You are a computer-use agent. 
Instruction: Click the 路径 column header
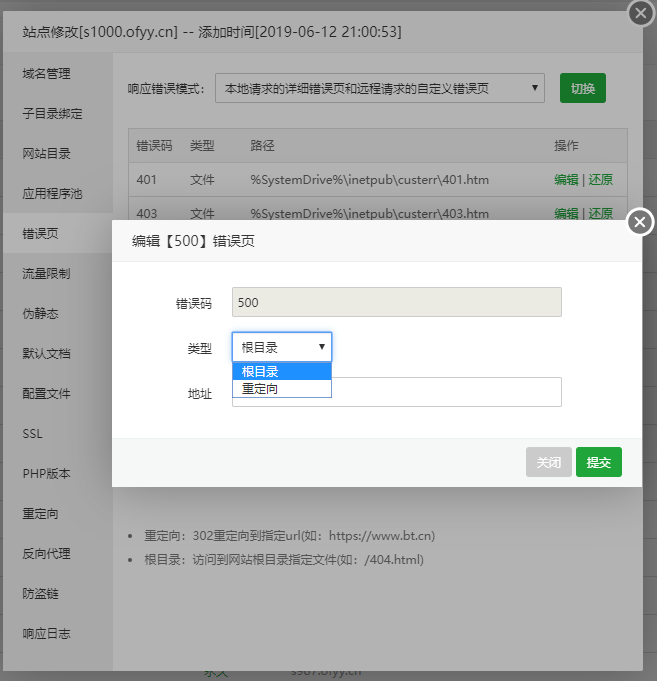262,145
